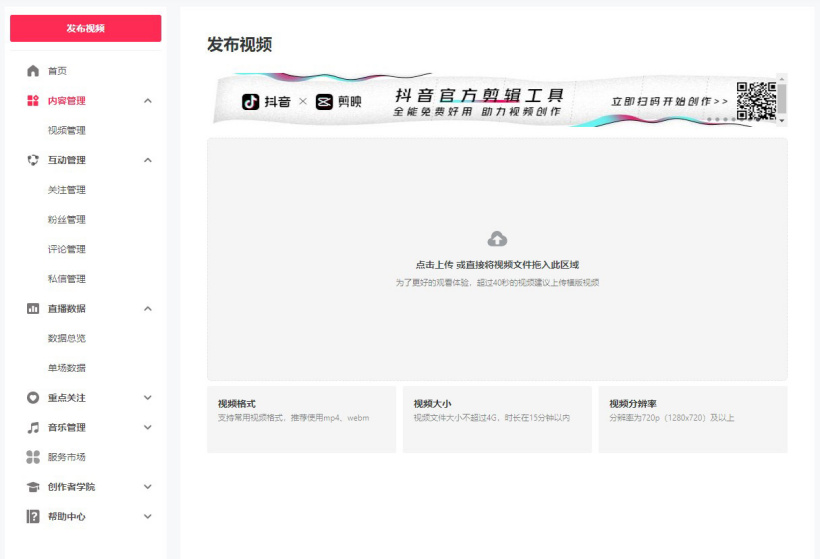Click banner scrollbar down arrow
The width and height of the screenshot is (820, 559).
pos(782,121)
